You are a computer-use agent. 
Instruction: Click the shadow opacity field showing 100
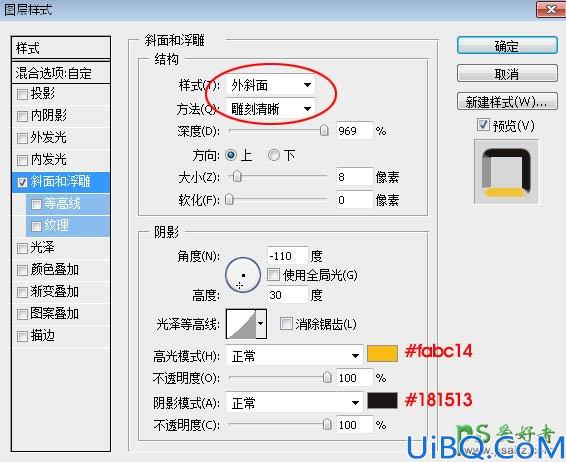[x=354, y=424]
